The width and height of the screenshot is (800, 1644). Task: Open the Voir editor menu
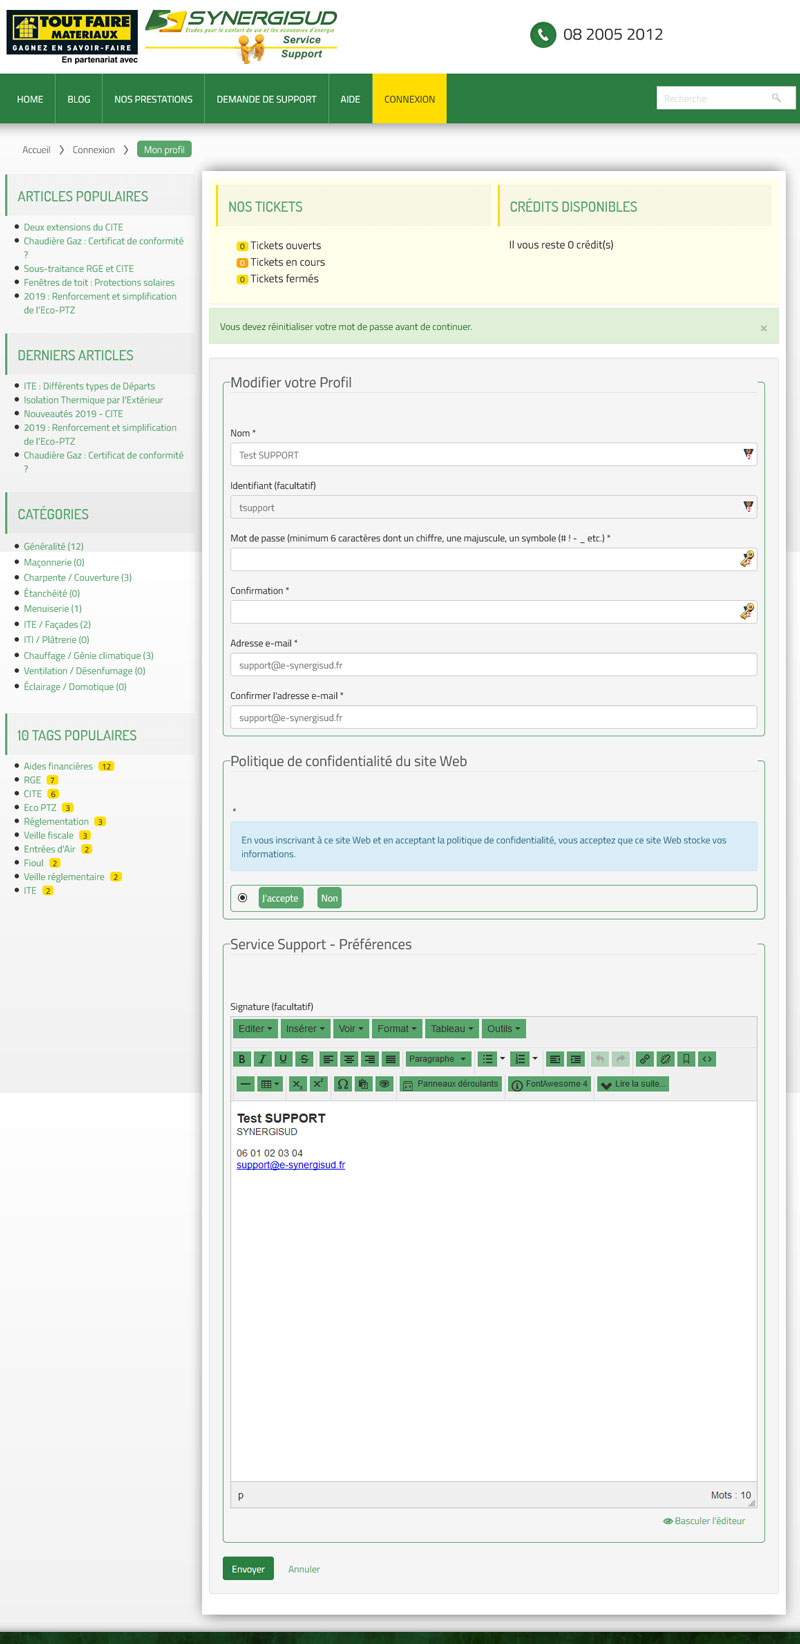pos(350,1029)
